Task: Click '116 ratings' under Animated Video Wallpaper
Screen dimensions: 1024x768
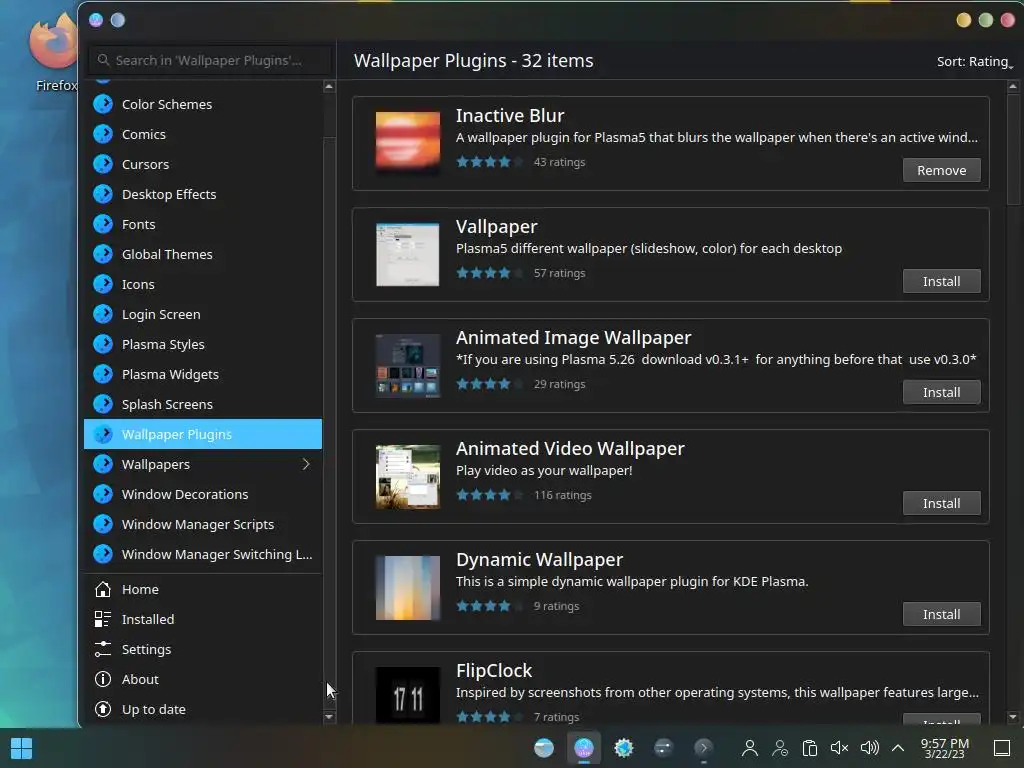Action: click(x=562, y=495)
